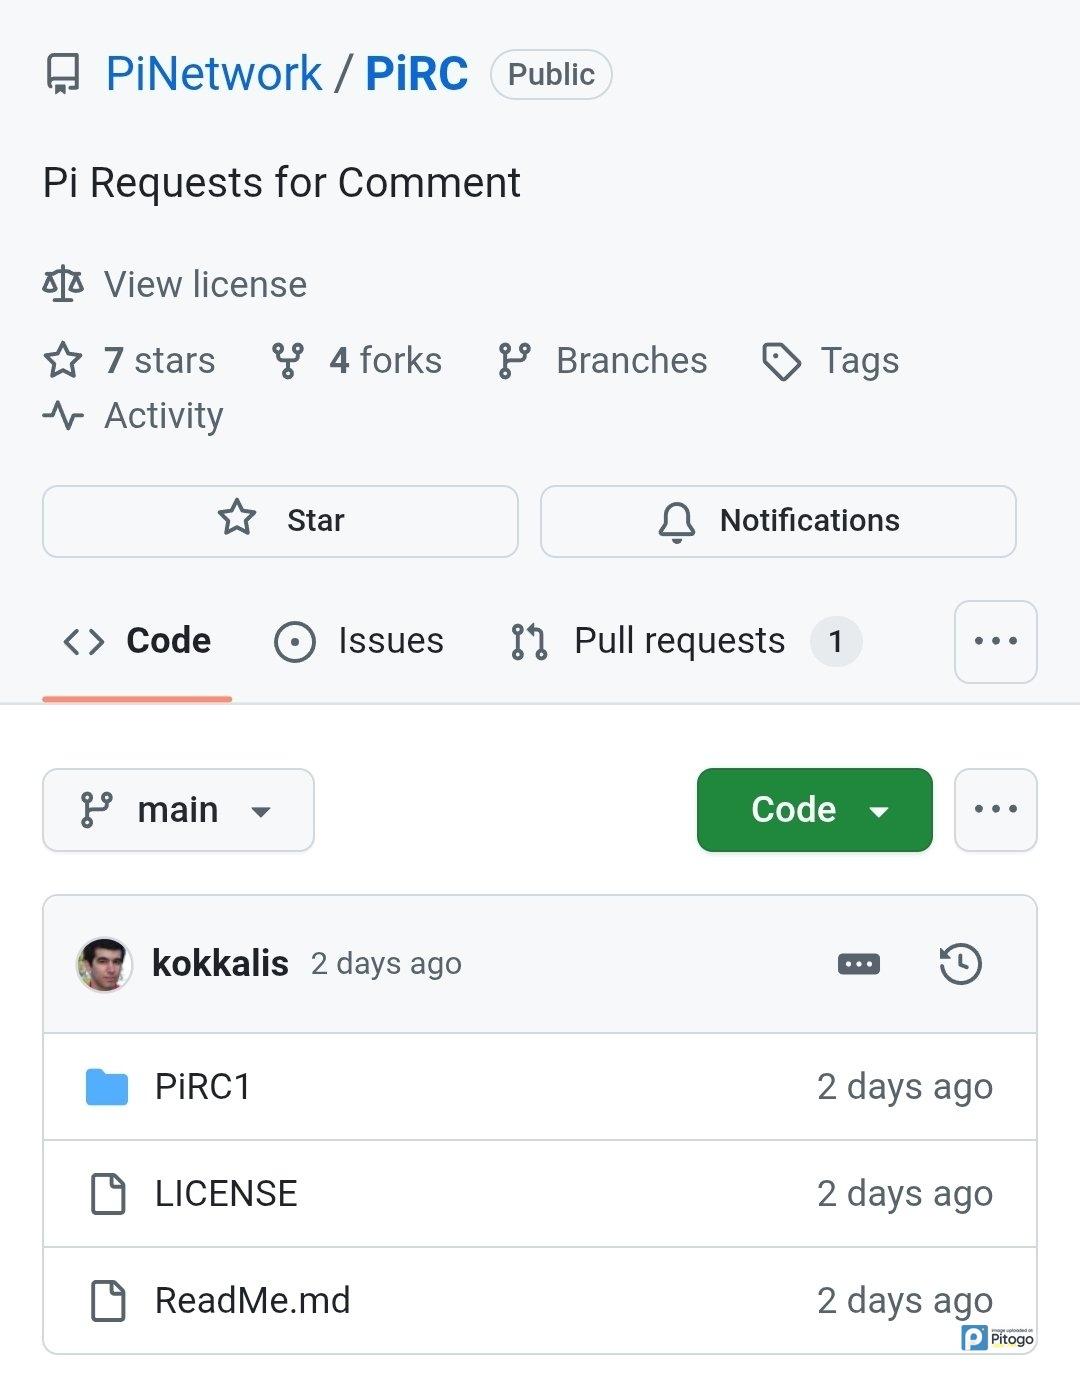Expand the latest commit message ellipsis

pos(858,964)
